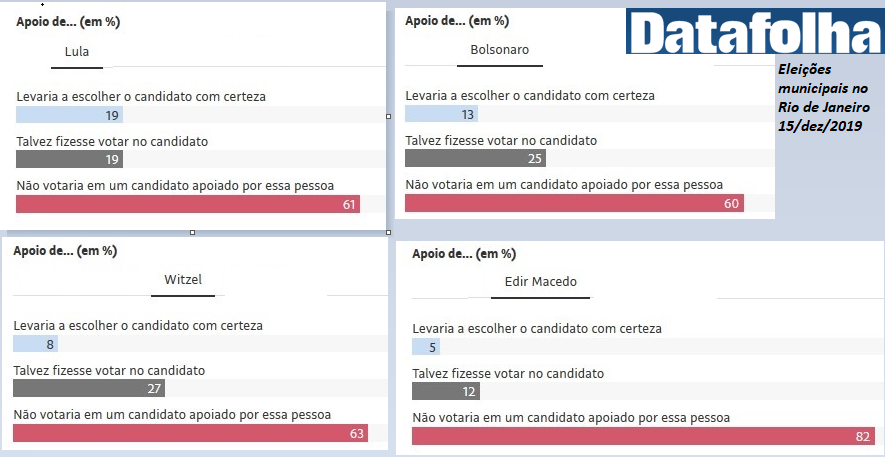Image resolution: width=885 pixels, height=457 pixels.
Task: Click Lula's red bar showing 61
Action: click(x=188, y=204)
